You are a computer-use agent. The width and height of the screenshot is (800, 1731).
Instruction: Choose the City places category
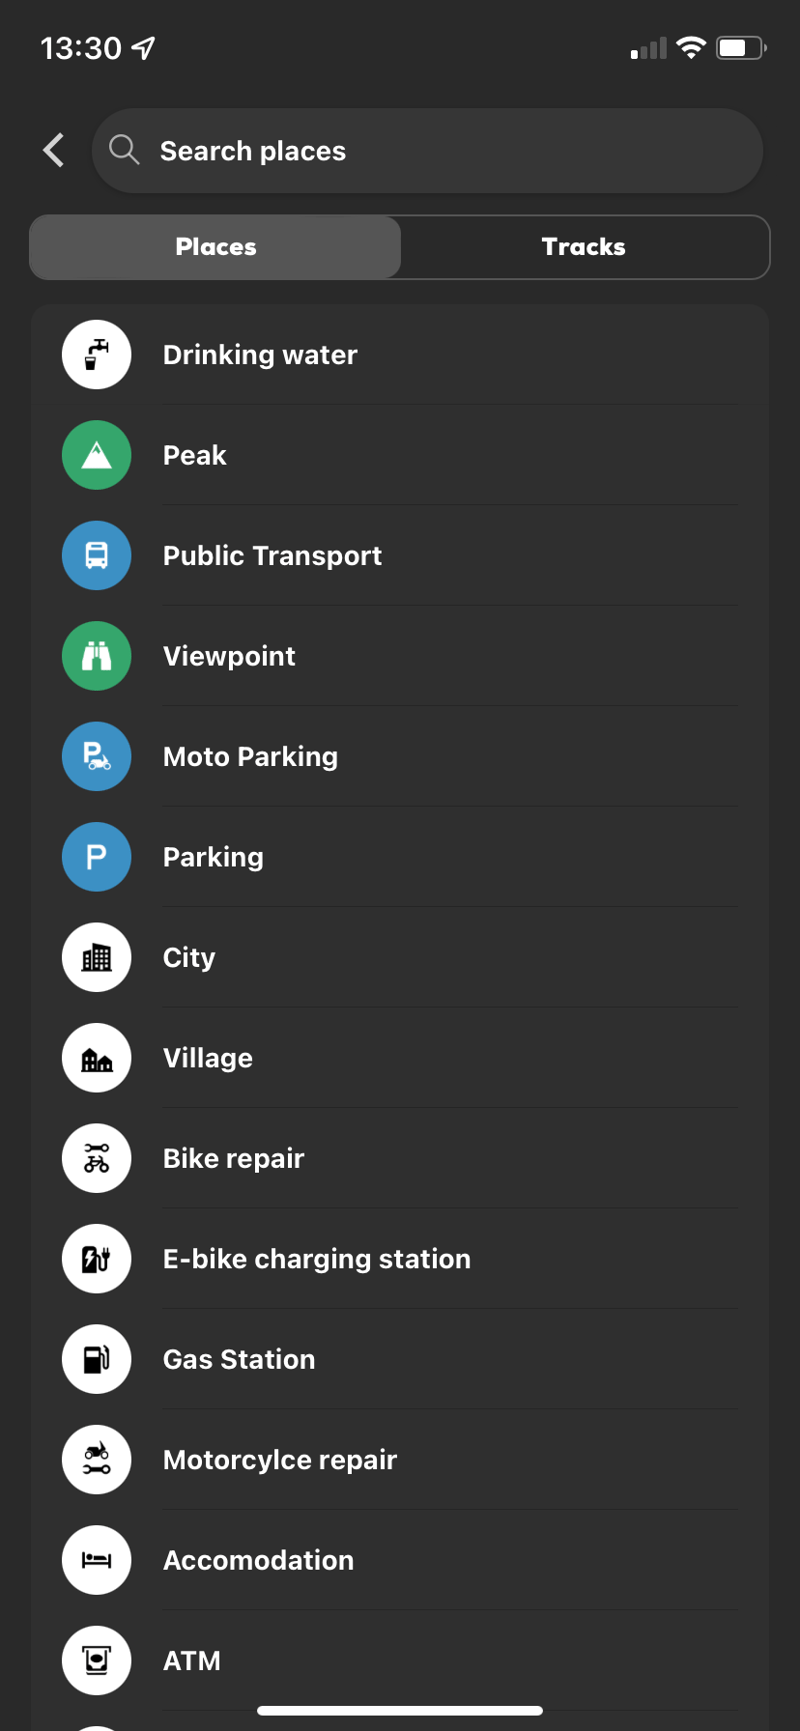click(189, 958)
